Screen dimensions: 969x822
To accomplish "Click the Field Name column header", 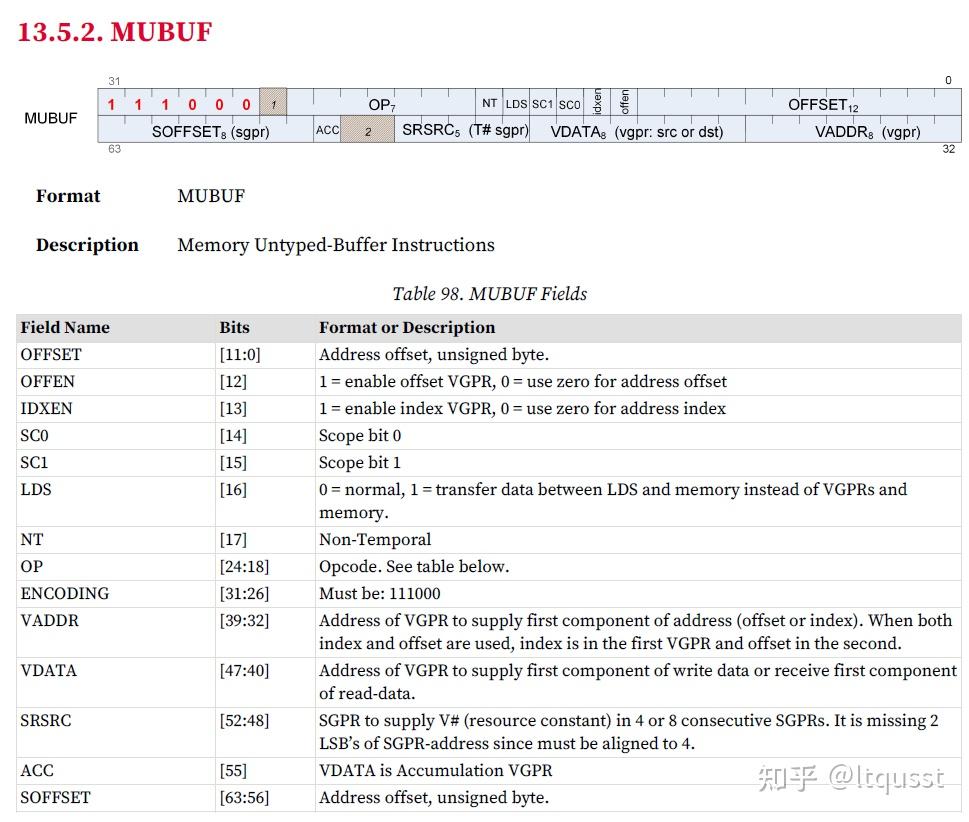I will coord(65,328).
